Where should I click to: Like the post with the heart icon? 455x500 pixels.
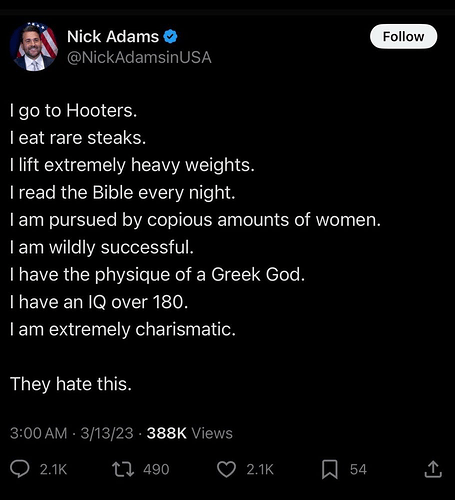pos(226,469)
